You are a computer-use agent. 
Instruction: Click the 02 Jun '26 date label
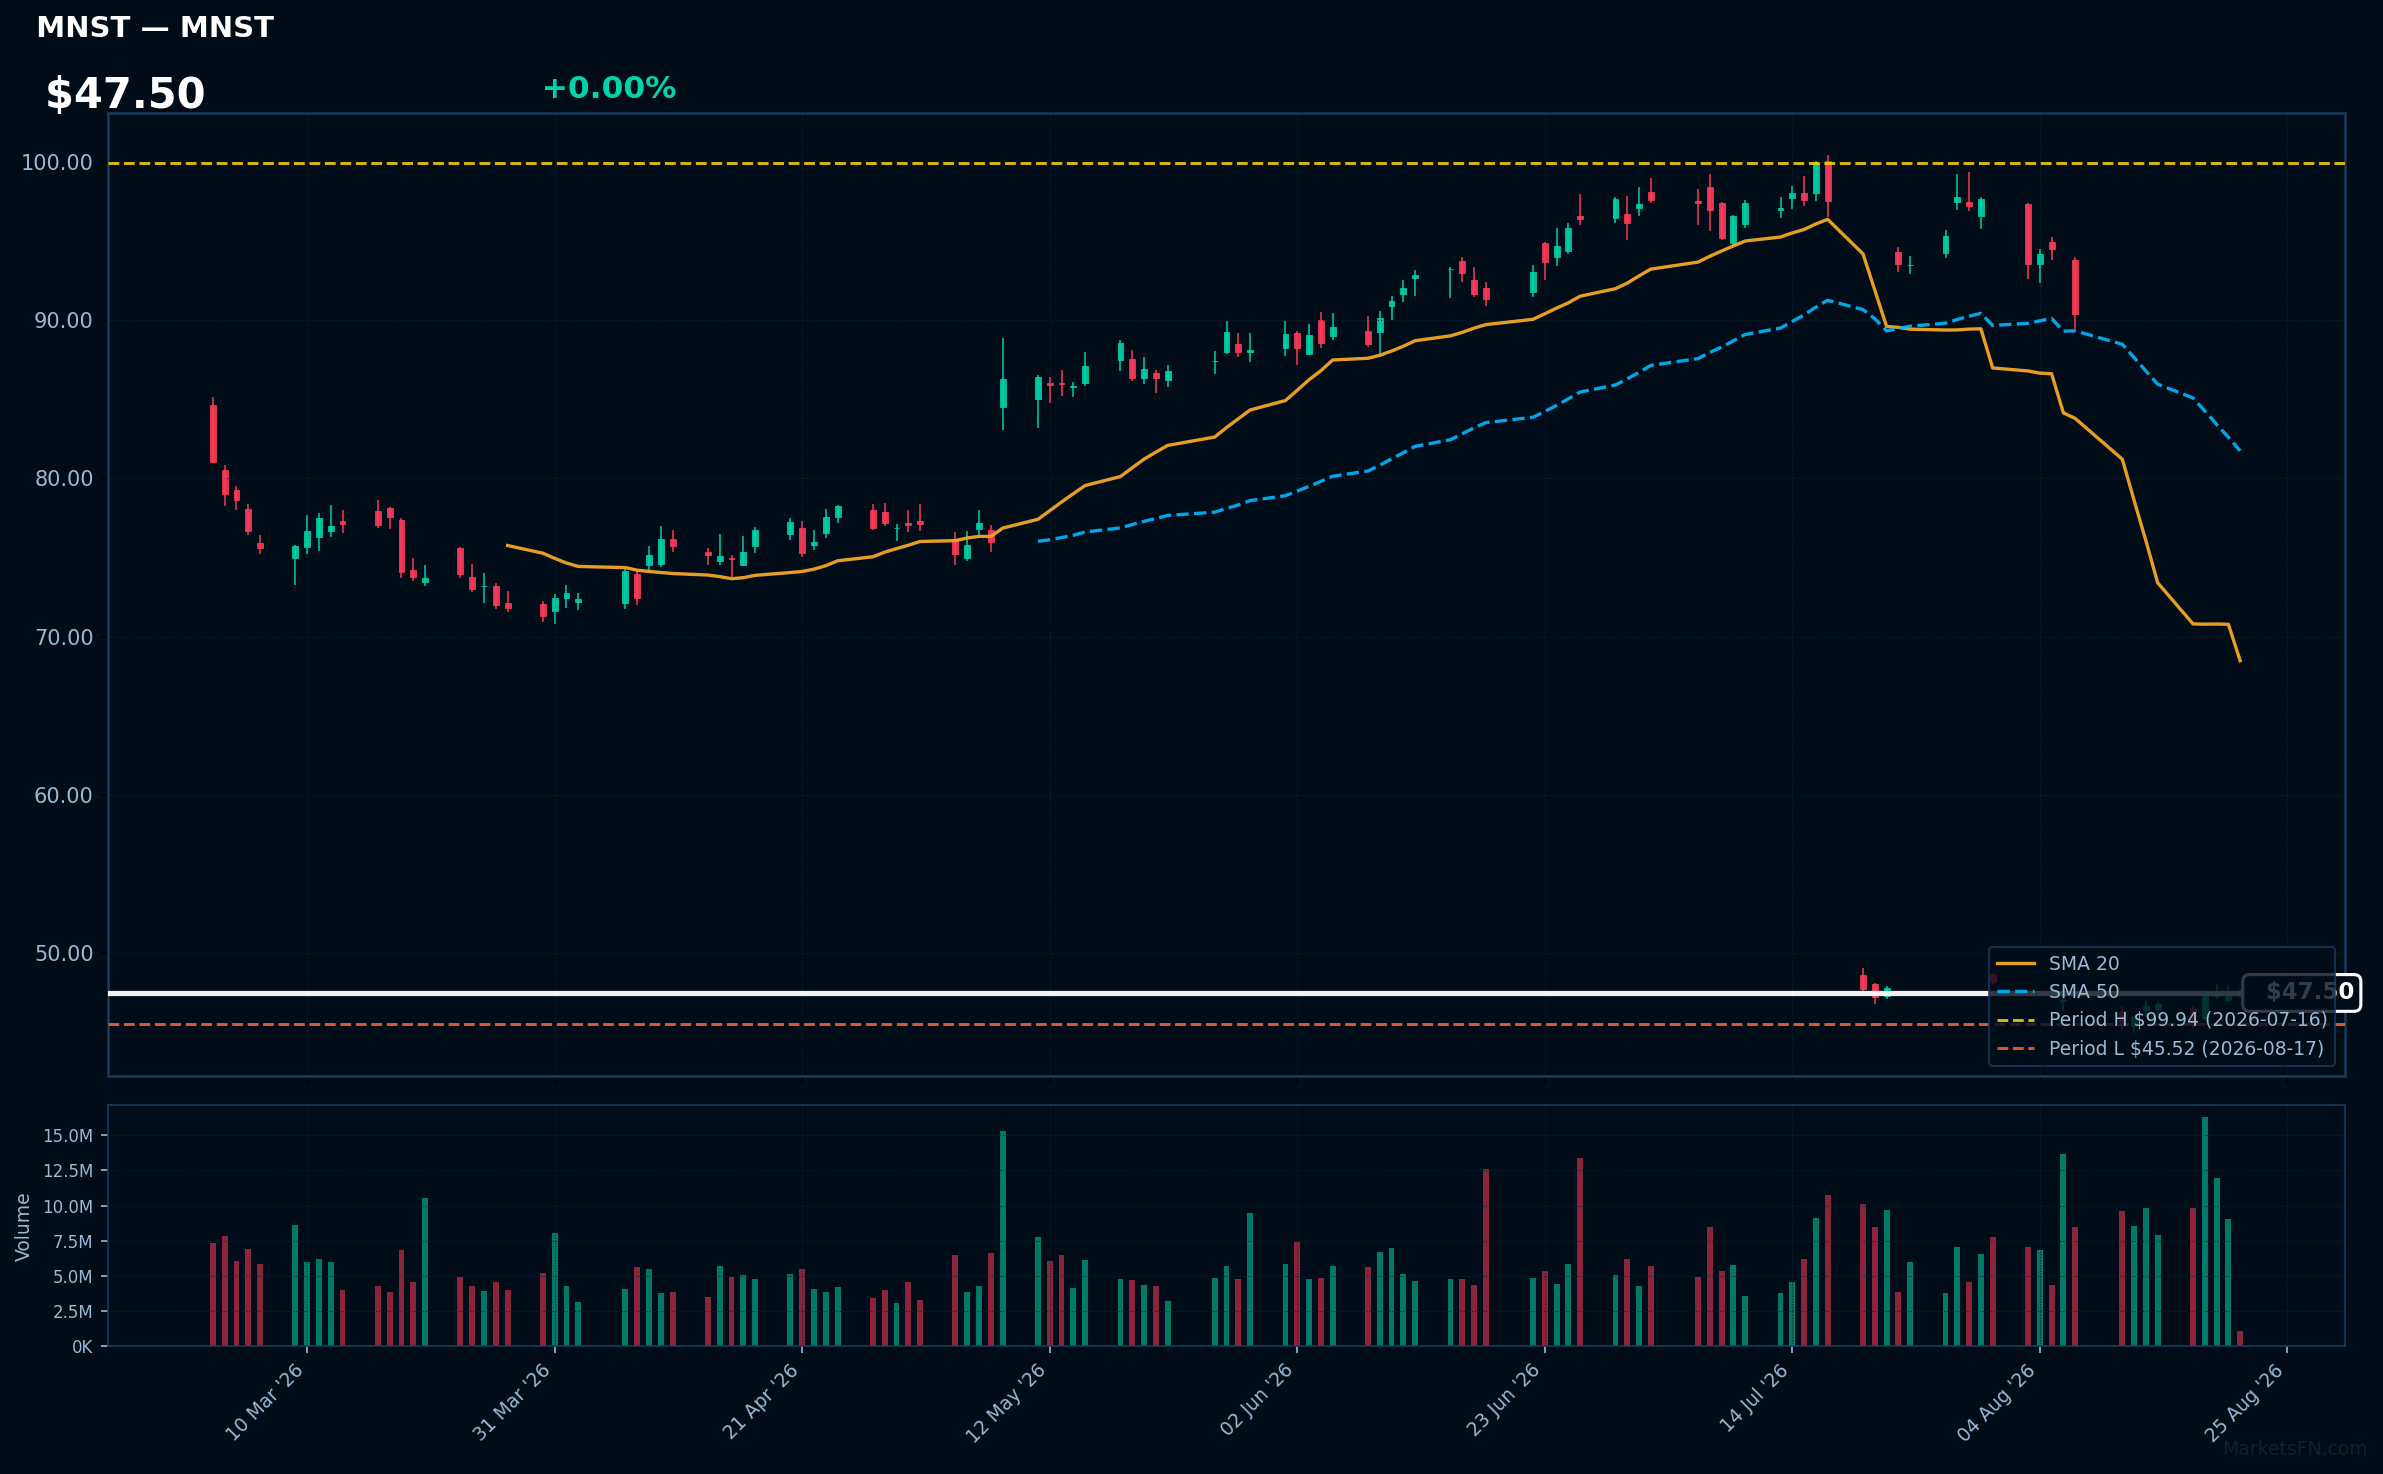[1256, 1402]
